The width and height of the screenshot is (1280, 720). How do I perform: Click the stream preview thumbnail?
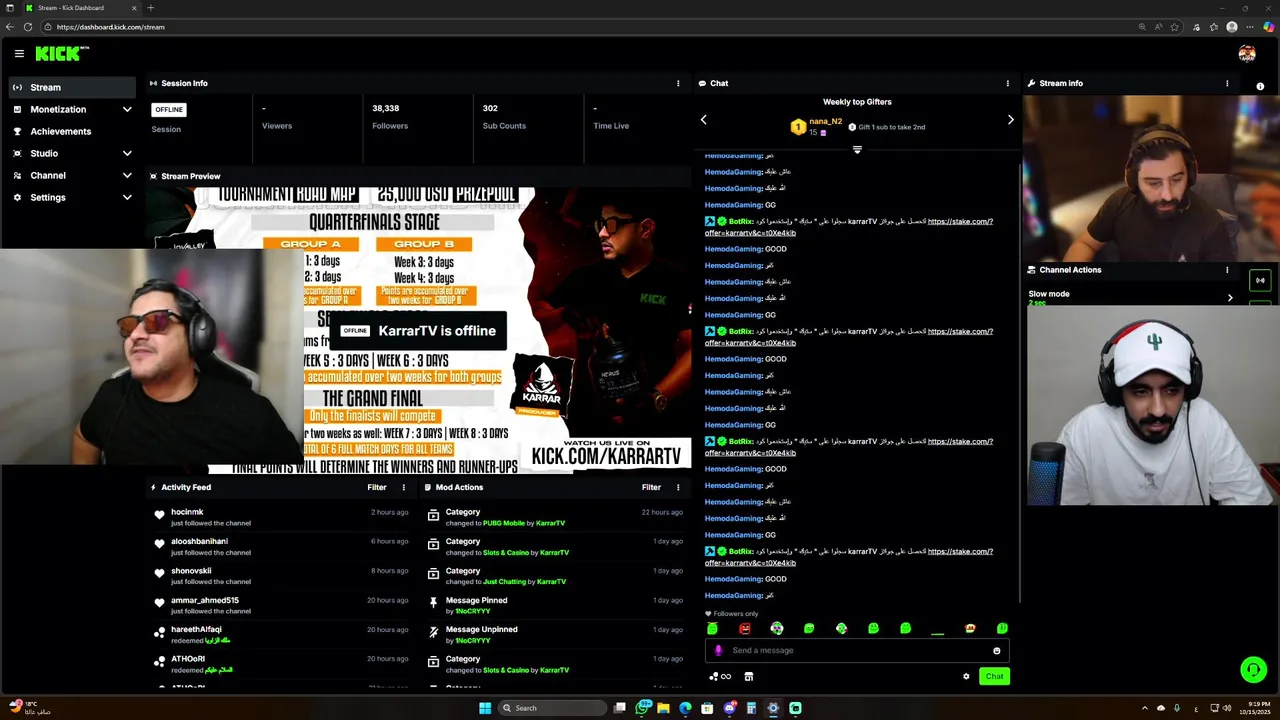(418, 330)
